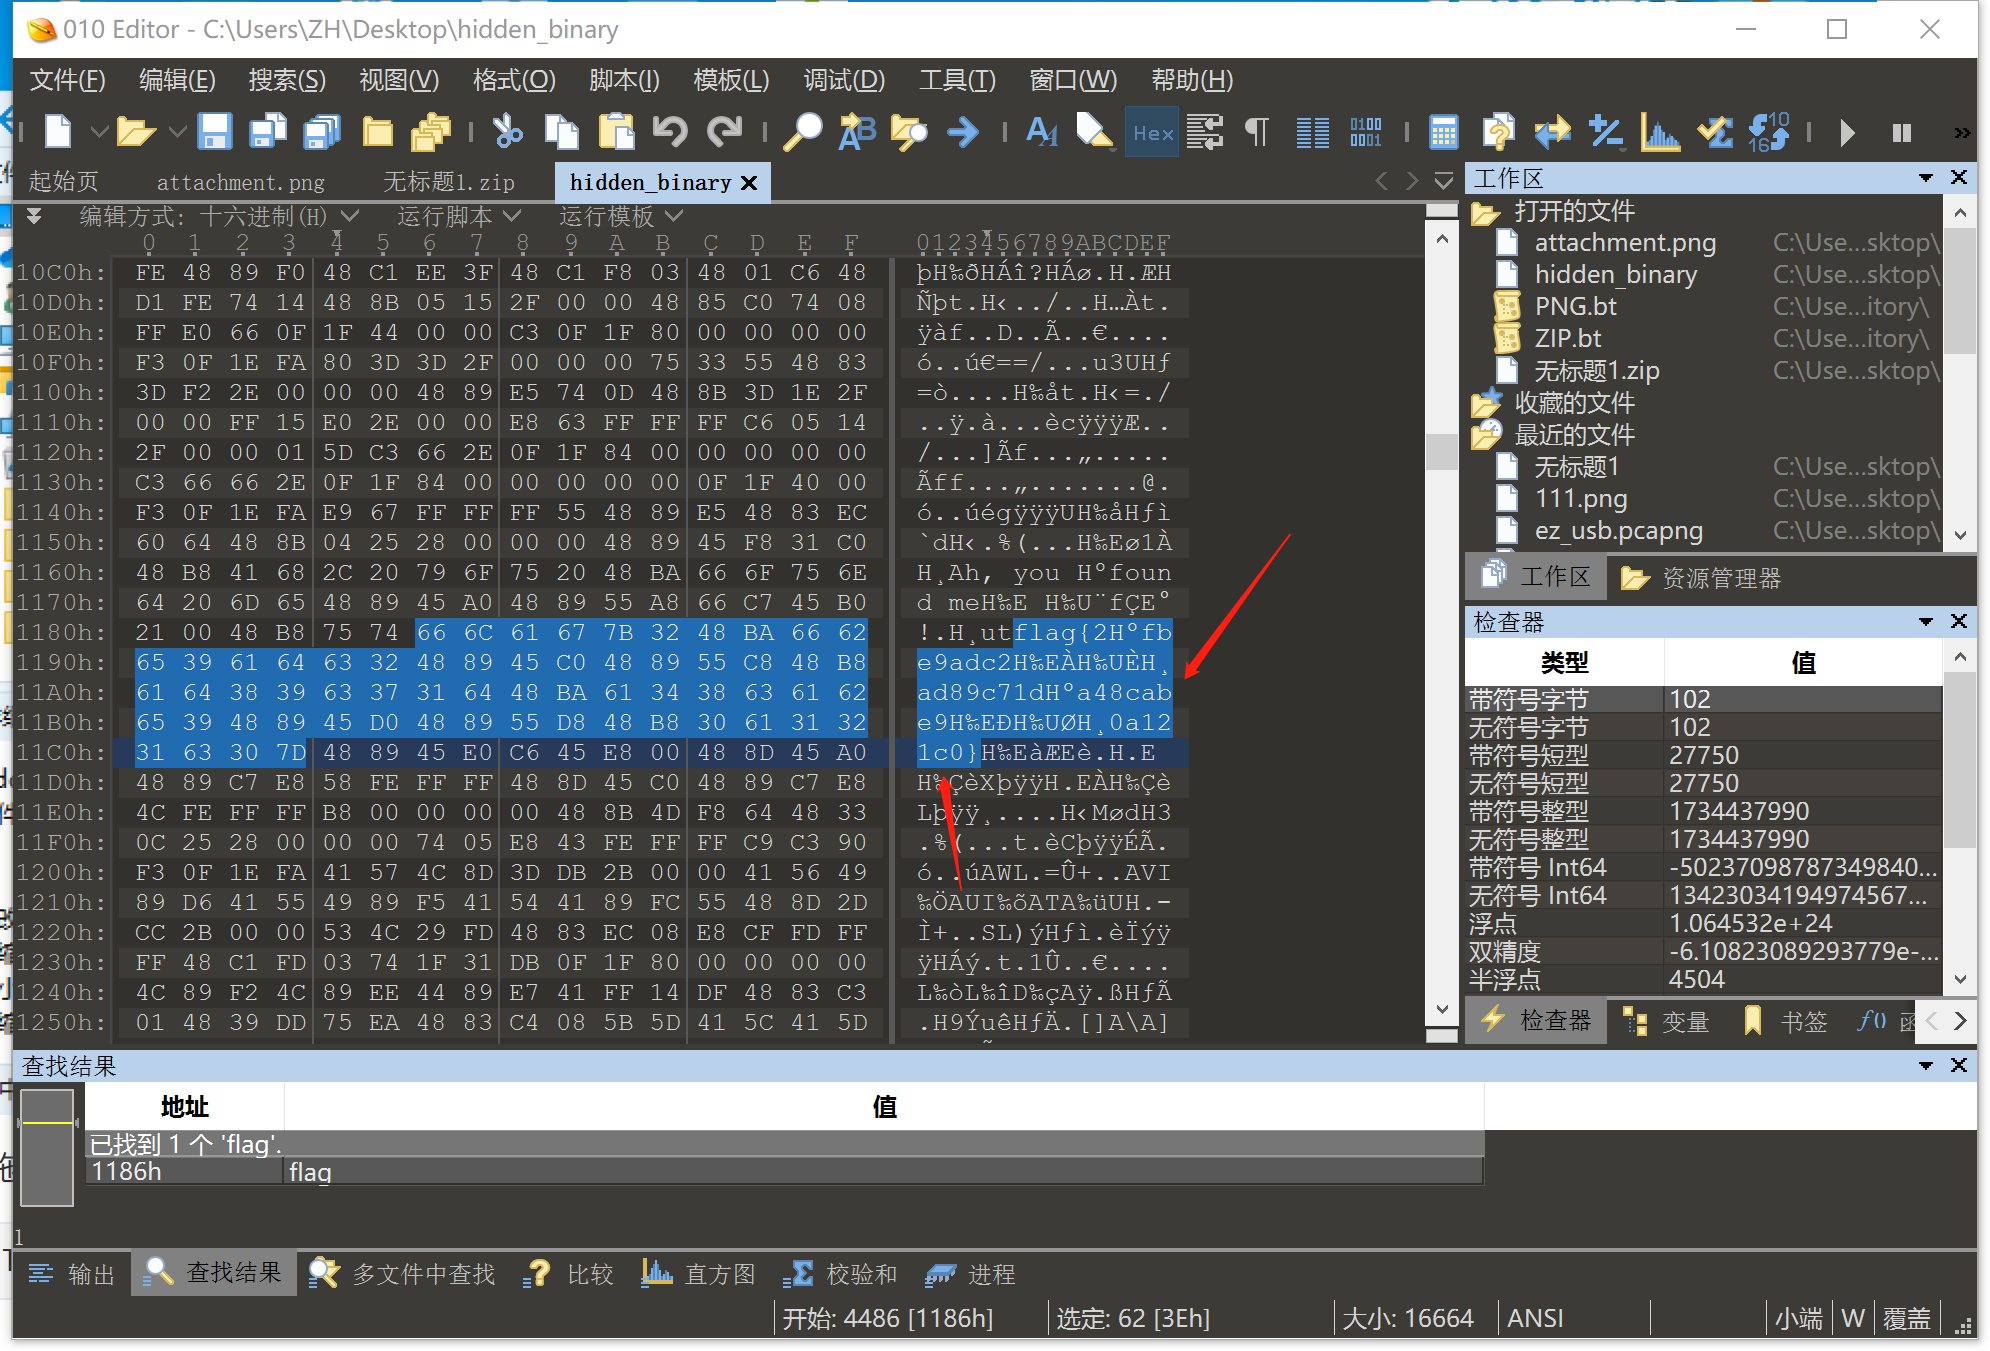Run the Checksum tool (Σ icon)

(1713, 131)
